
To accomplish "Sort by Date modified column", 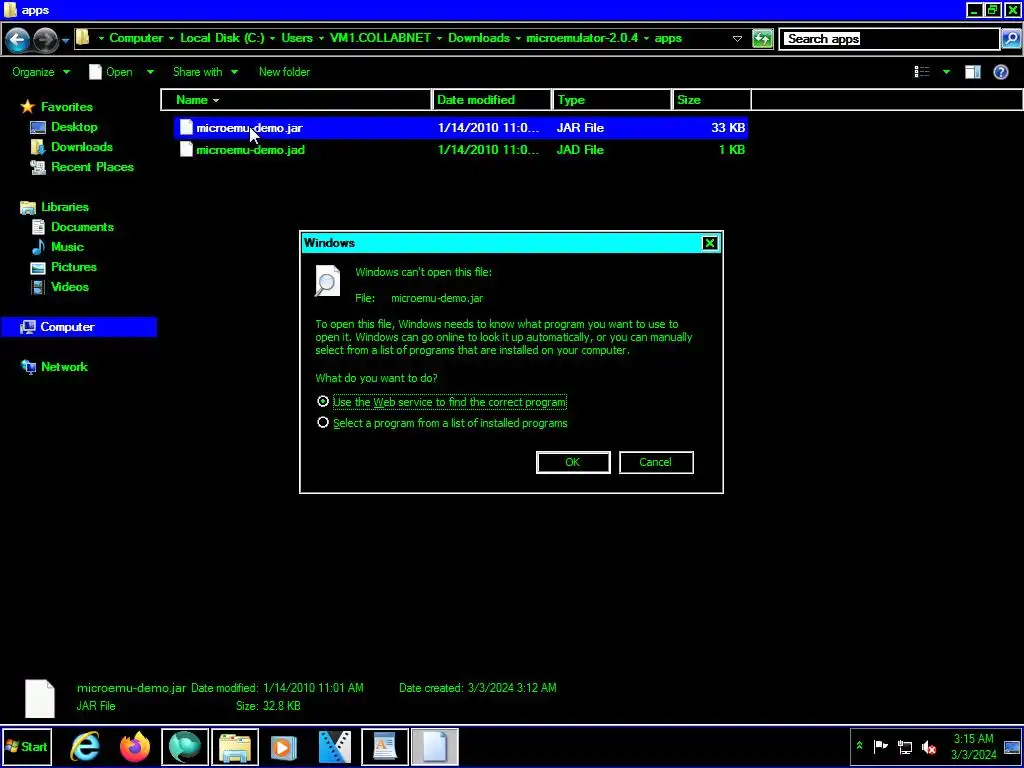I will coord(492,100).
